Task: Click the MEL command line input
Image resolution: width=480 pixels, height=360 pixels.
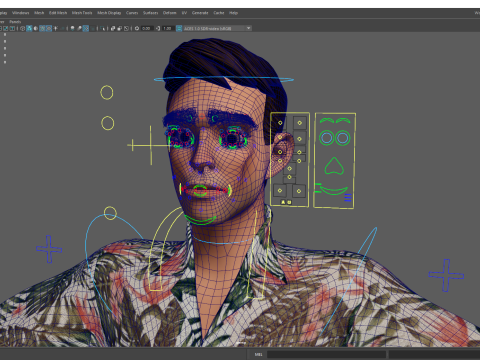Action: [x=327, y=354]
